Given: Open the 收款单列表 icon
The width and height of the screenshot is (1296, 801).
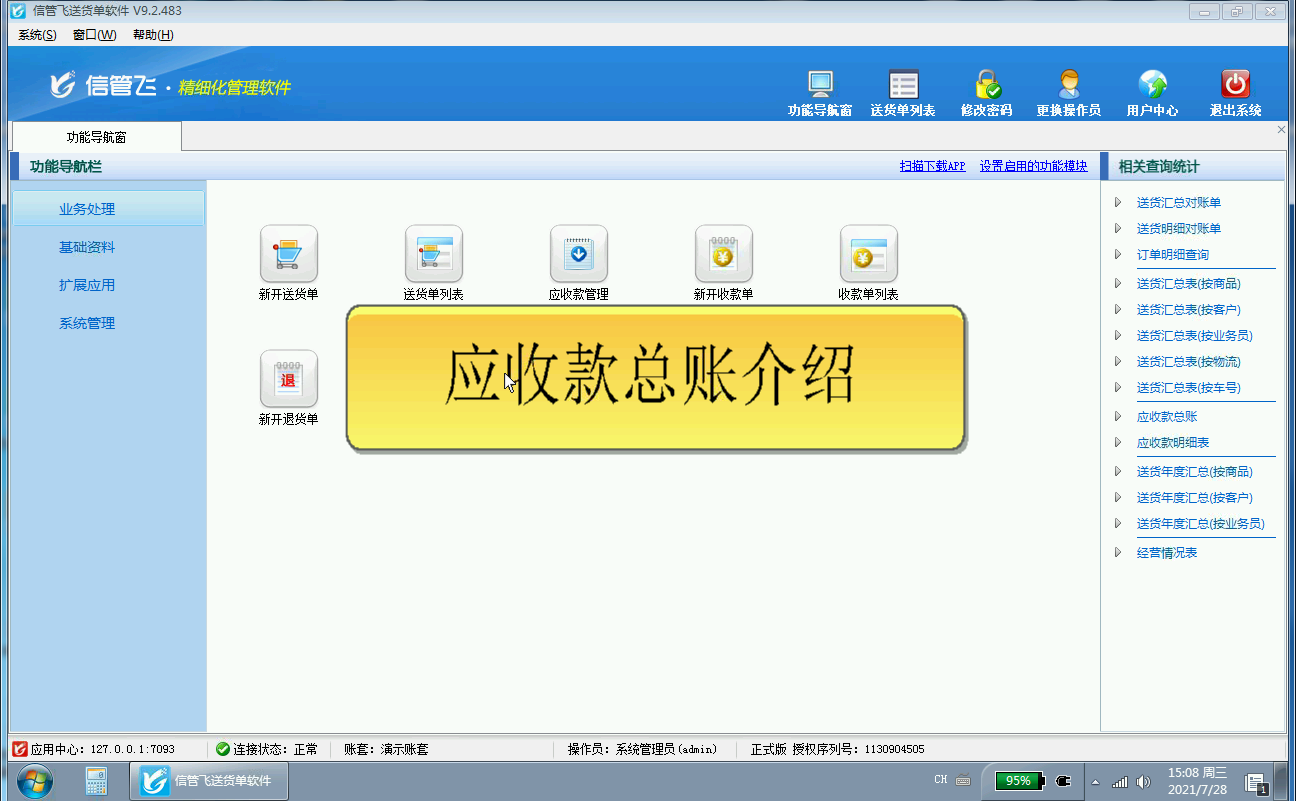Looking at the screenshot, I should pyautogui.click(x=868, y=254).
